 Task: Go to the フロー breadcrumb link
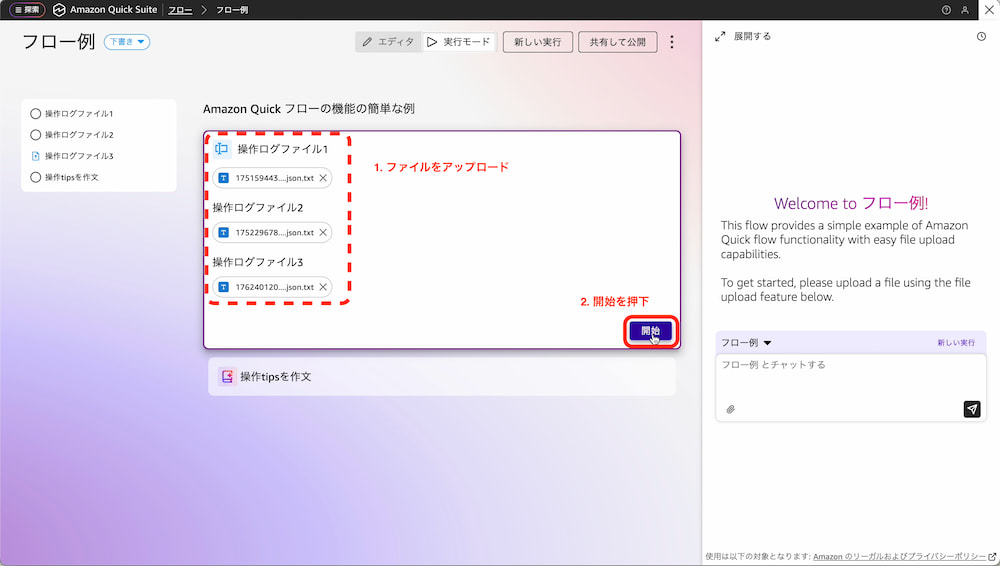coord(180,10)
